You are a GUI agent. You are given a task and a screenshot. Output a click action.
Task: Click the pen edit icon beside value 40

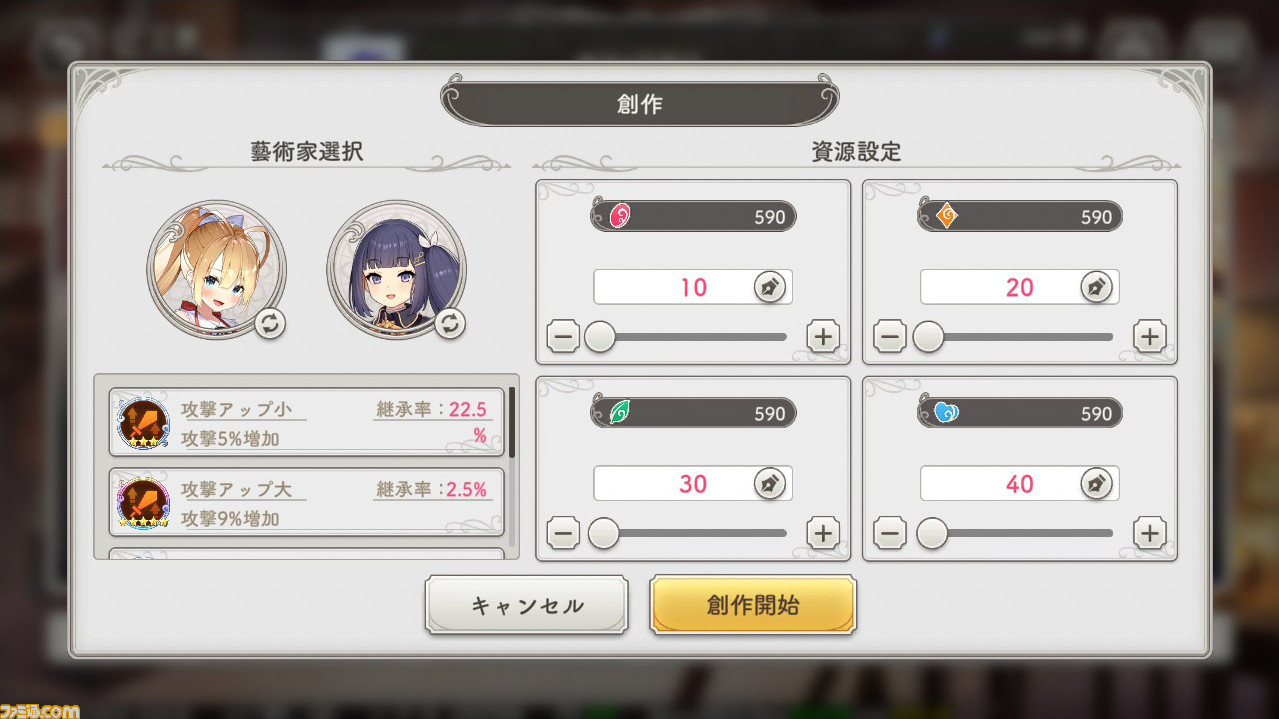point(1096,484)
